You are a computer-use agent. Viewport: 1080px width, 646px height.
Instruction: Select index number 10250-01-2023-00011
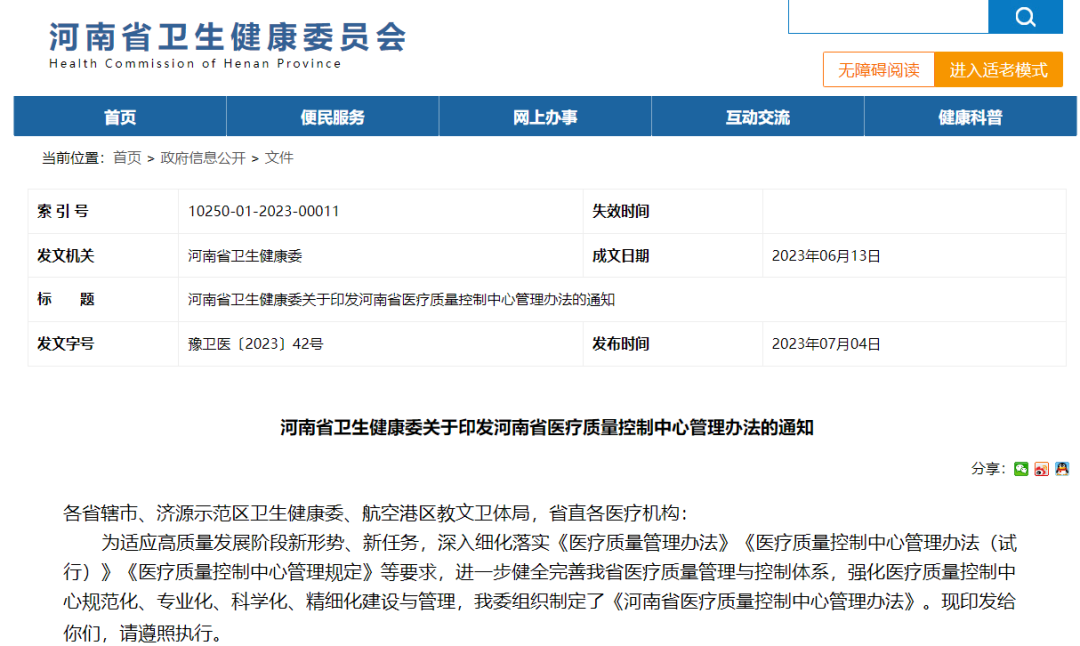click(x=264, y=211)
